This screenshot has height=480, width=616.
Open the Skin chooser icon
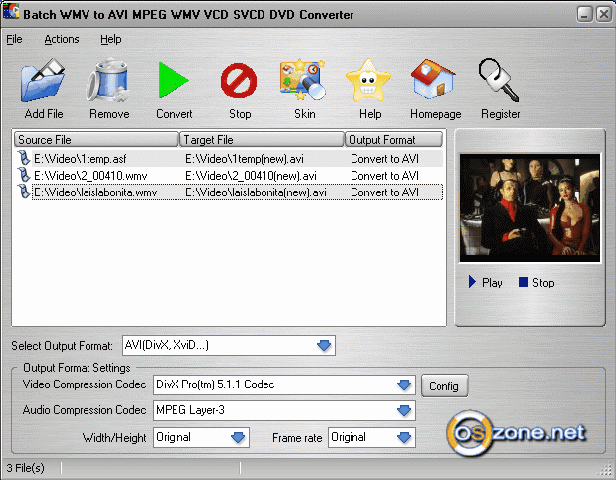coord(303,80)
